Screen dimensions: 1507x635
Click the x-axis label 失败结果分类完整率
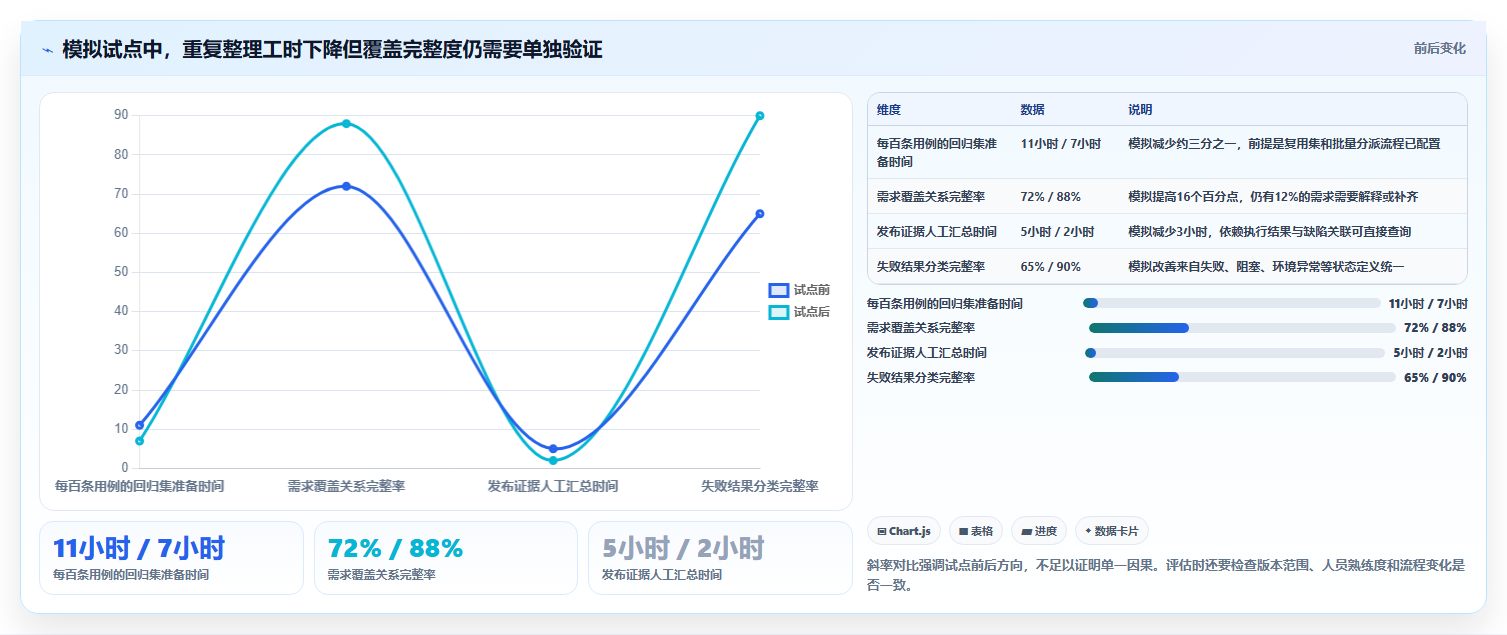tap(760, 486)
